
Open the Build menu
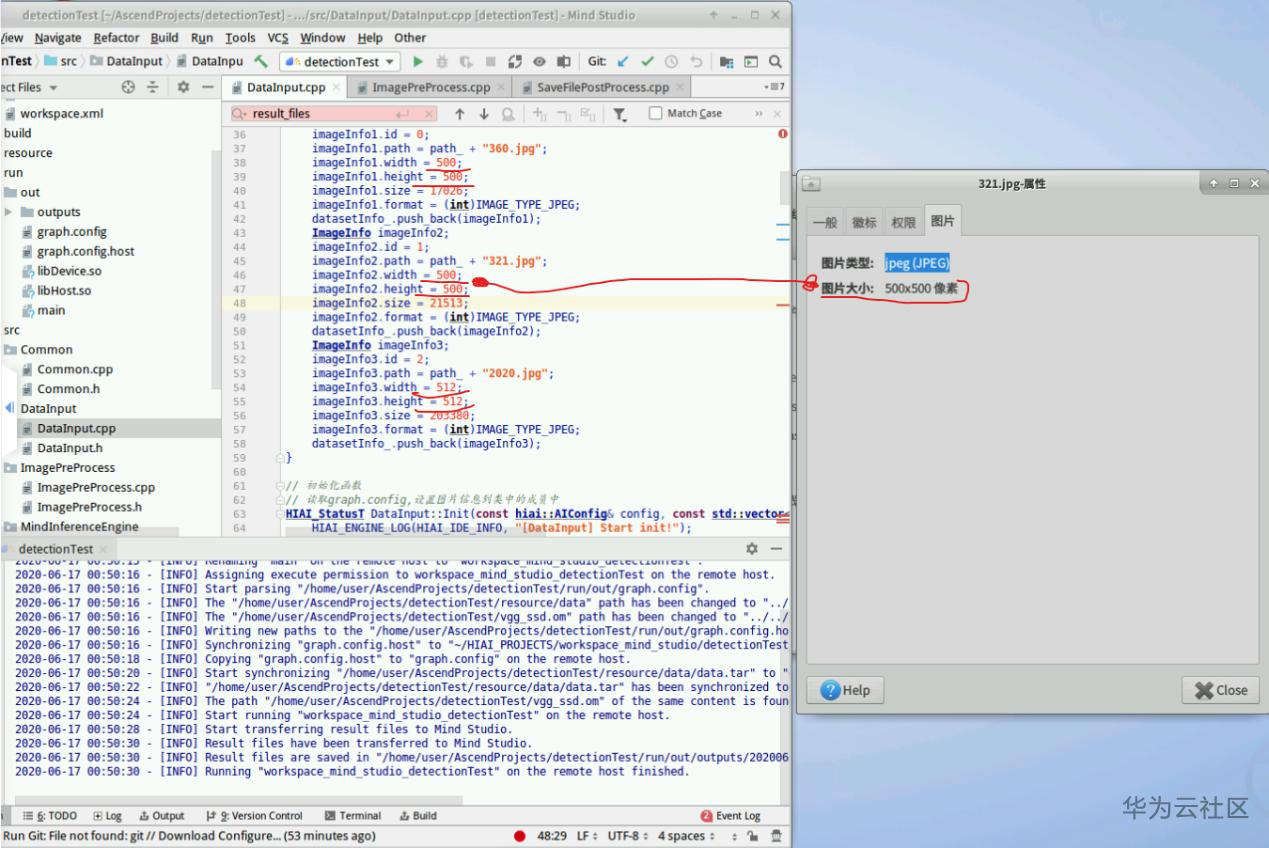click(165, 38)
